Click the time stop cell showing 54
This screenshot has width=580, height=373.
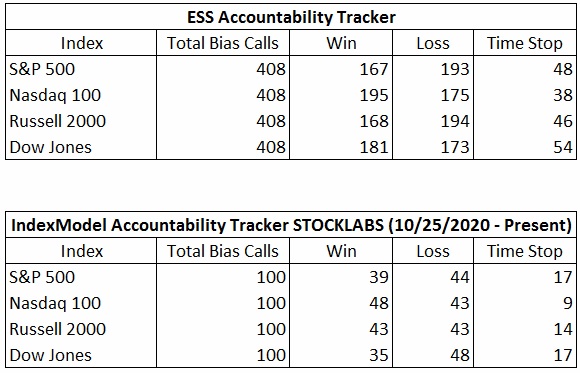[525, 147]
